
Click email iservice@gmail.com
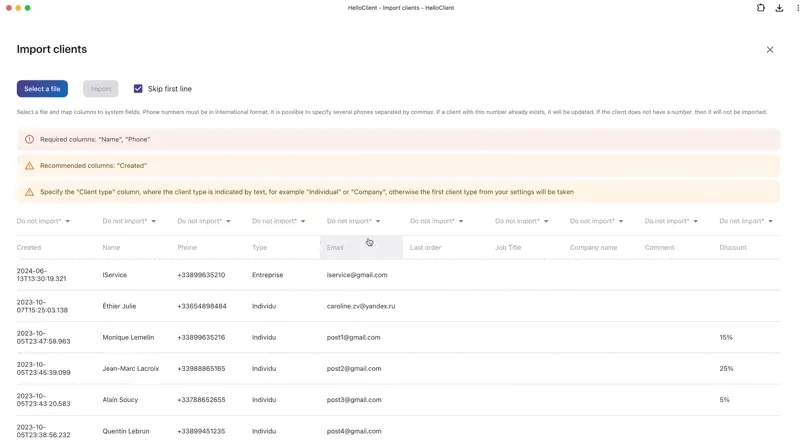point(357,275)
